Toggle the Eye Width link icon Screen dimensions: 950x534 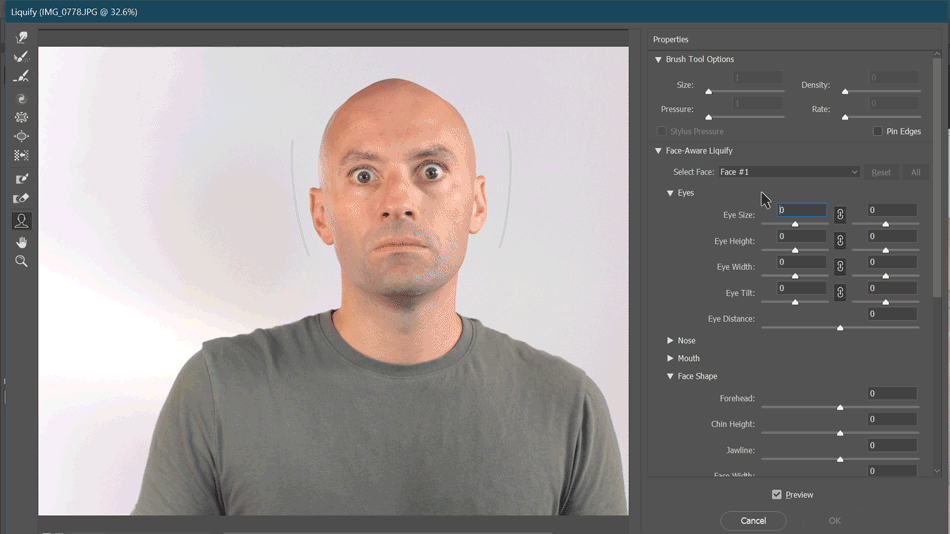(840, 266)
